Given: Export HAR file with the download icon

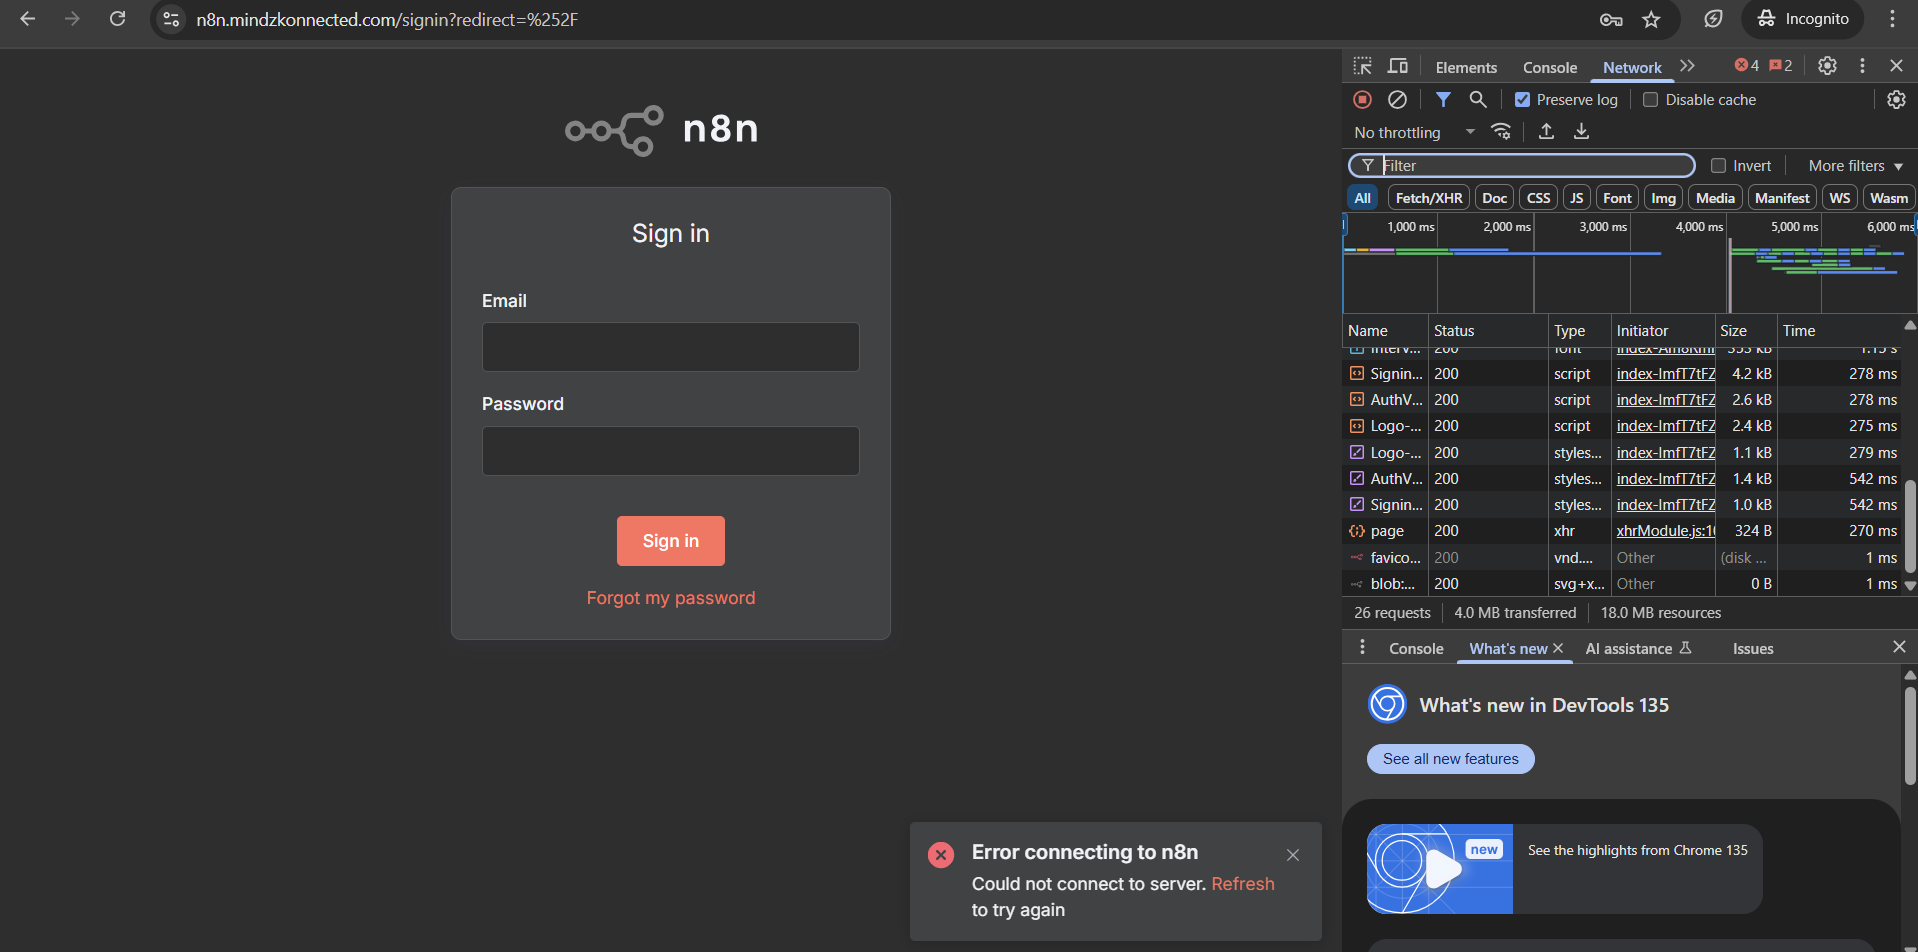Looking at the screenshot, I should (1581, 131).
